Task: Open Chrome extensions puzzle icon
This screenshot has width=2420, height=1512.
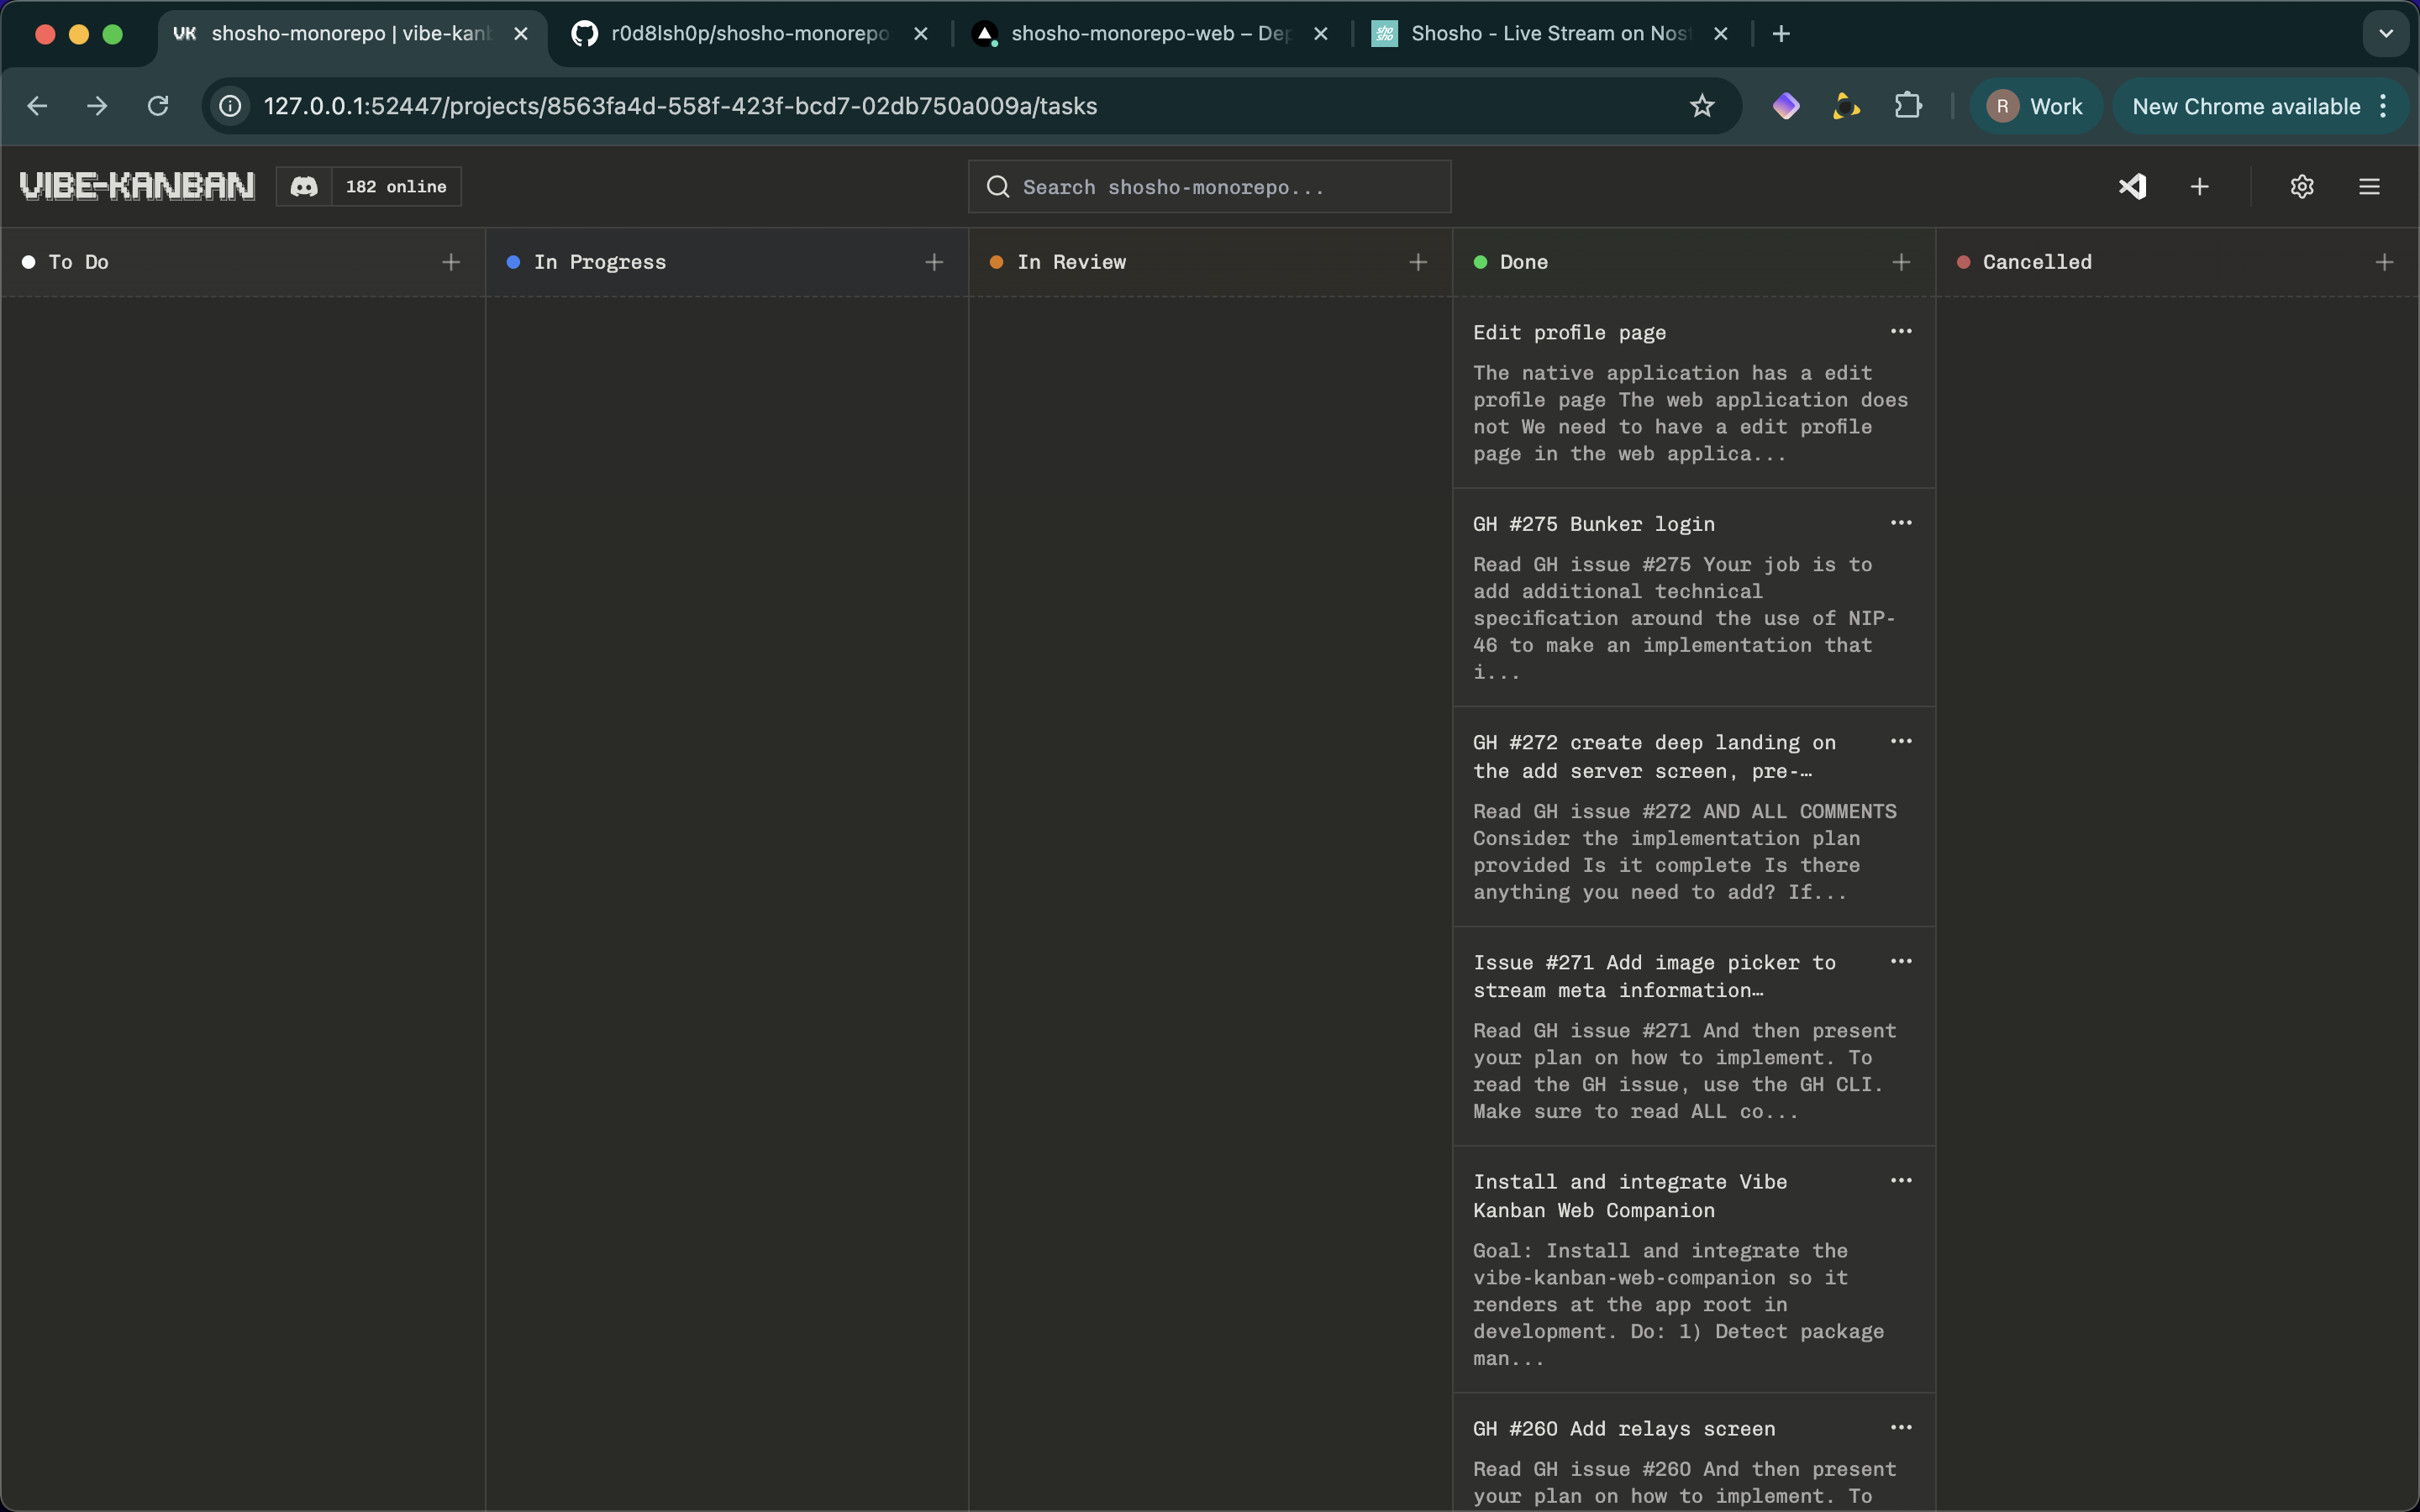Action: tap(1908, 106)
